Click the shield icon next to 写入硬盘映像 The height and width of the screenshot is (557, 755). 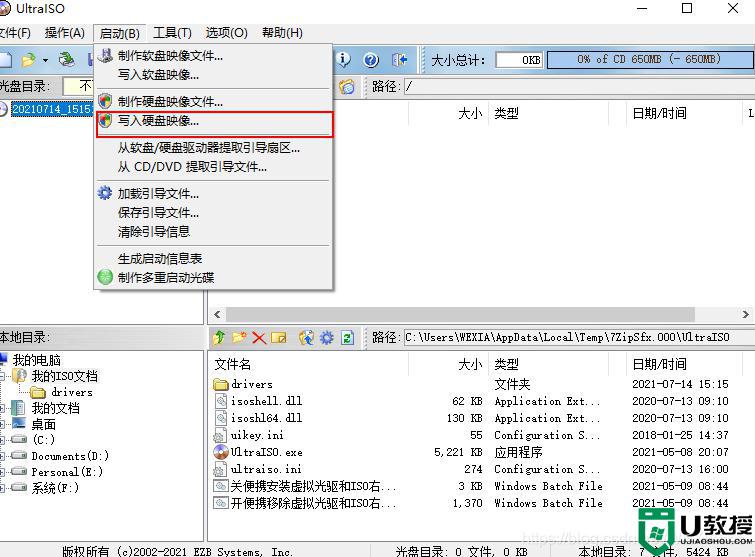point(105,120)
